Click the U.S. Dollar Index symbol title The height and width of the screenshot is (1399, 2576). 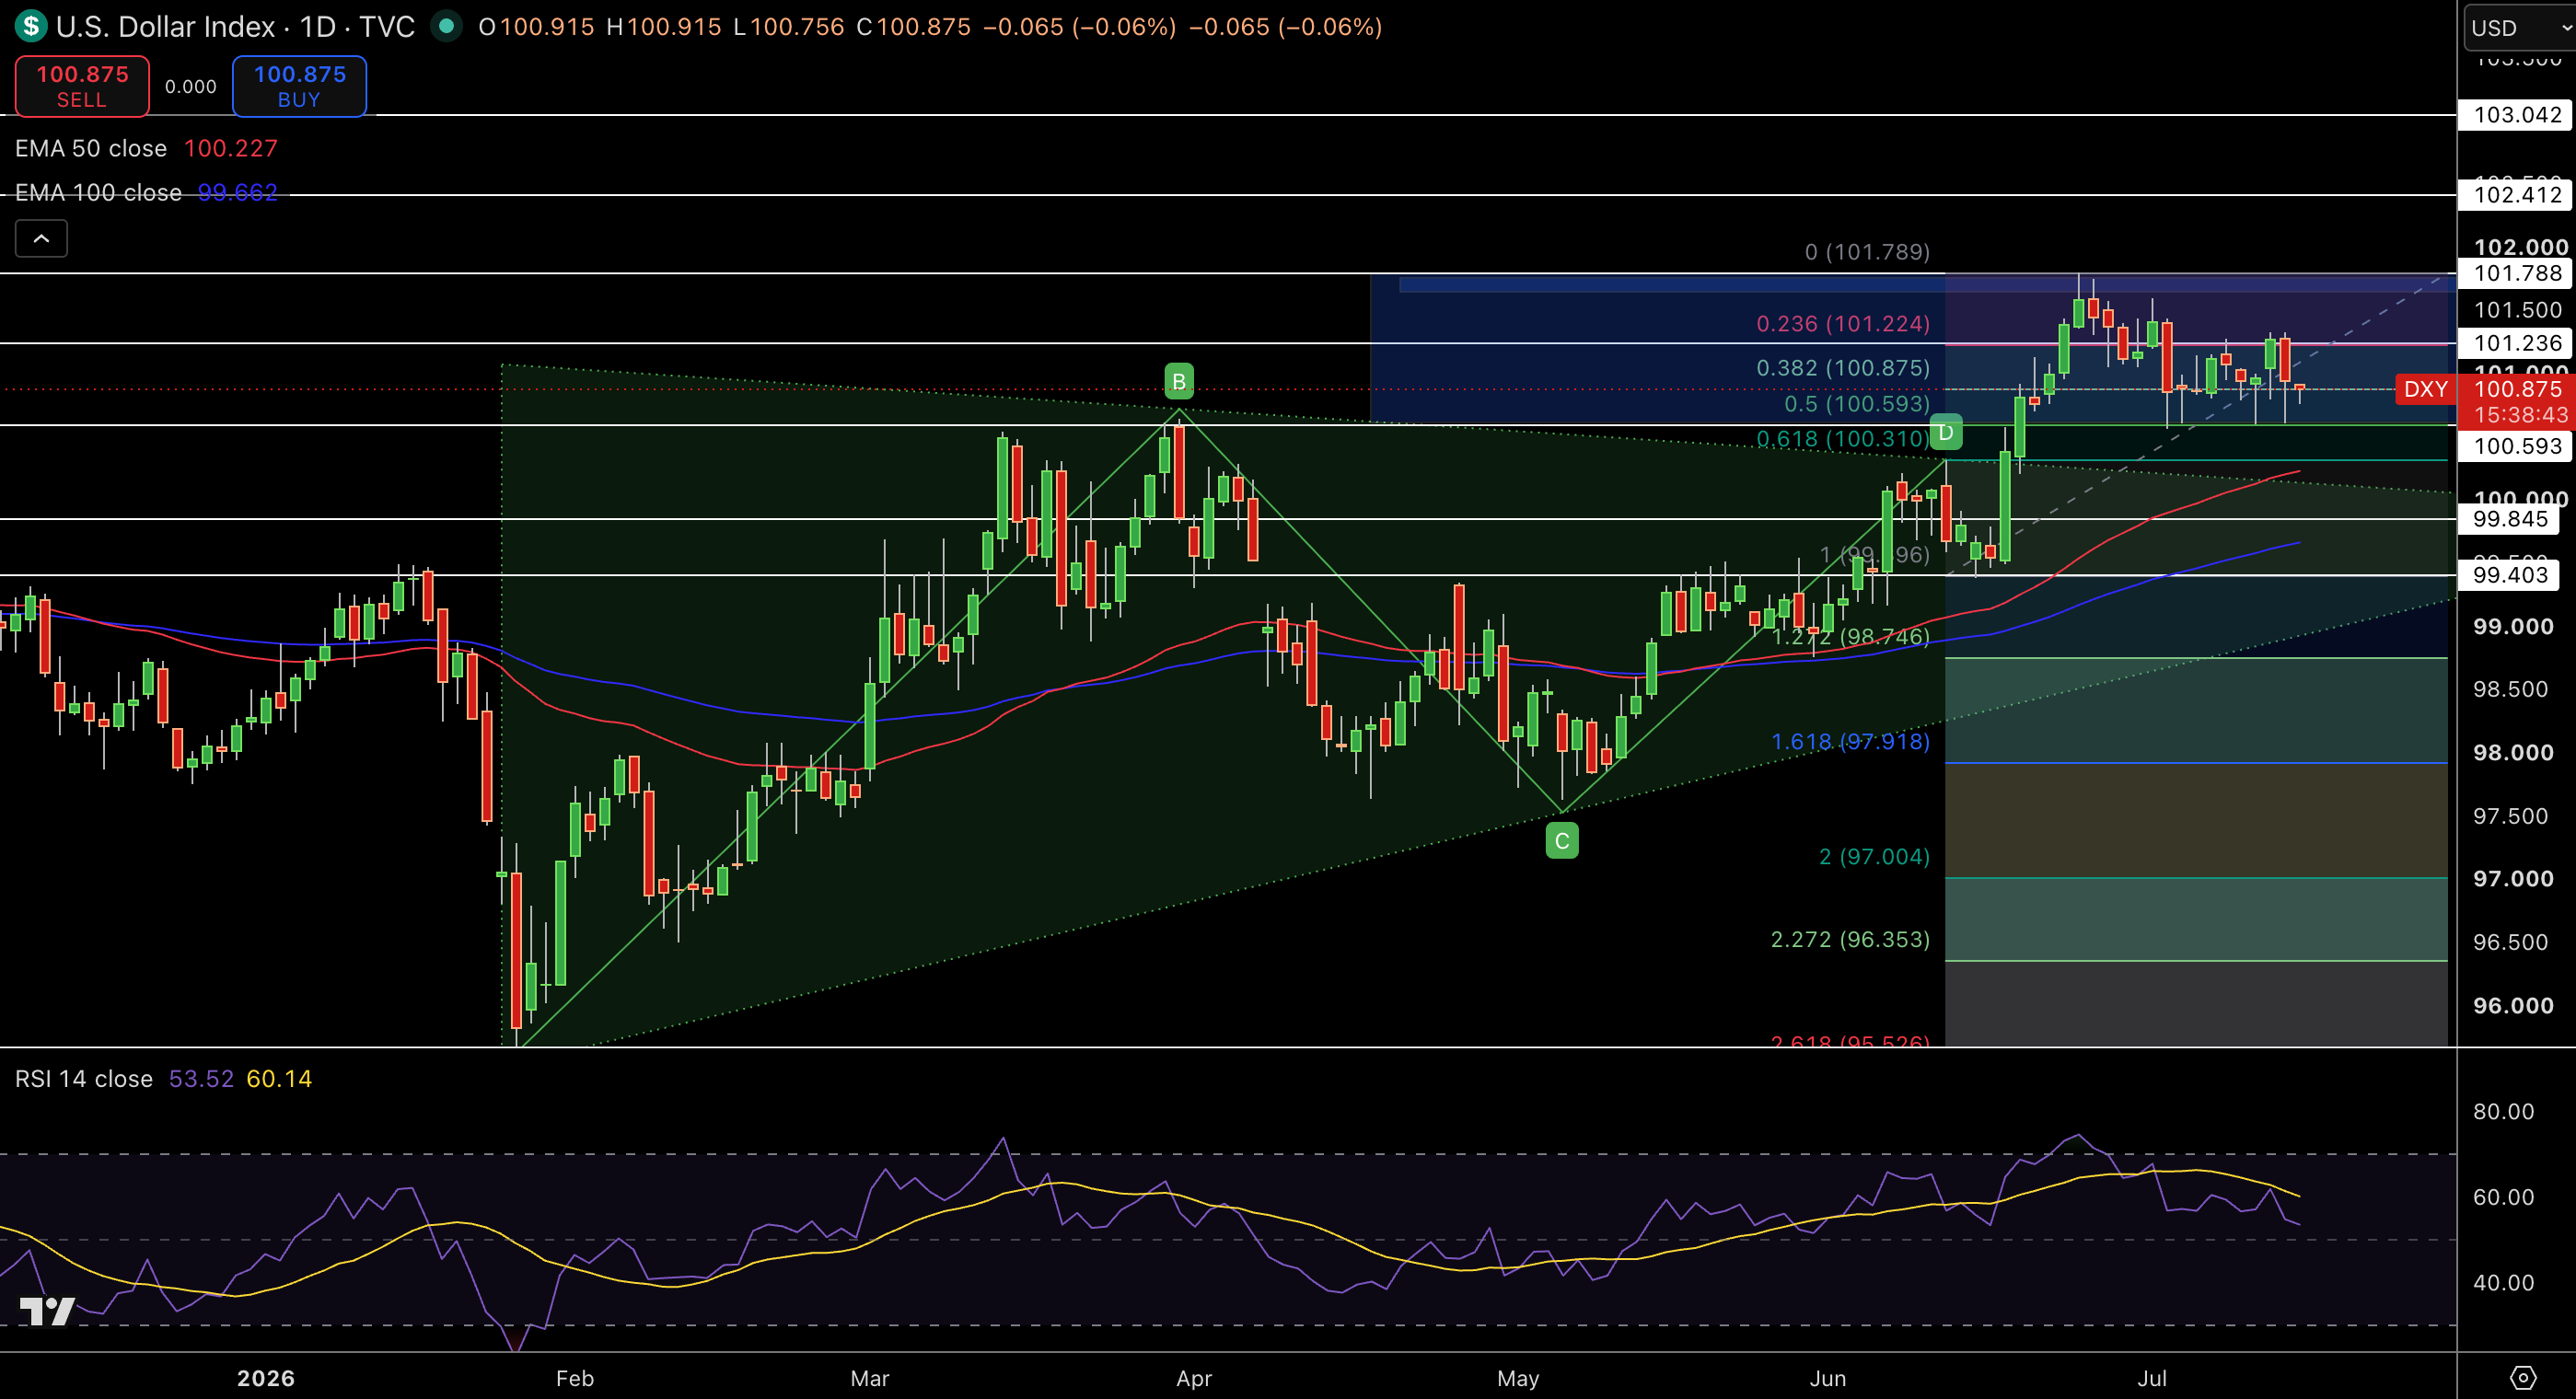pyautogui.click(x=166, y=26)
